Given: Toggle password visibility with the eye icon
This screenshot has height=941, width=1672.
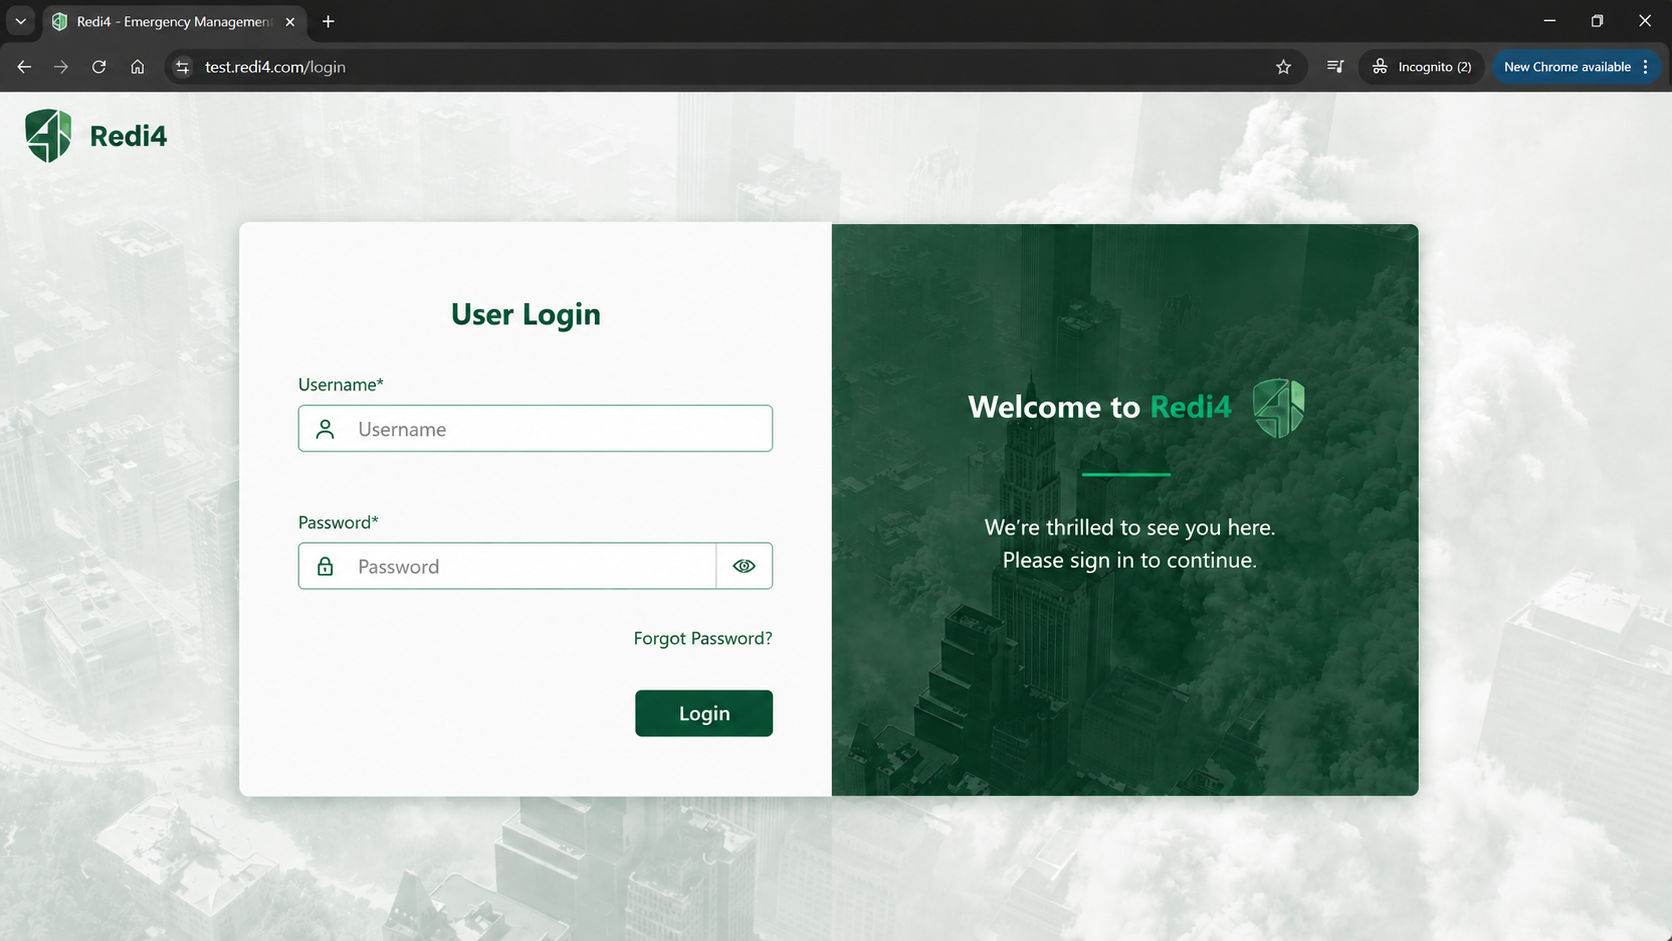Looking at the screenshot, I should (x=744, y=566).
